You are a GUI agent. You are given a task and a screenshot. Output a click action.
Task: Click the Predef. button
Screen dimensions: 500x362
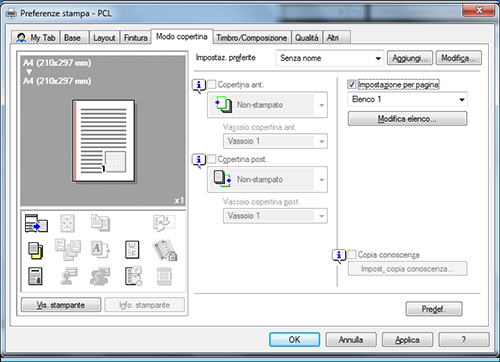[x=434, y=309]
